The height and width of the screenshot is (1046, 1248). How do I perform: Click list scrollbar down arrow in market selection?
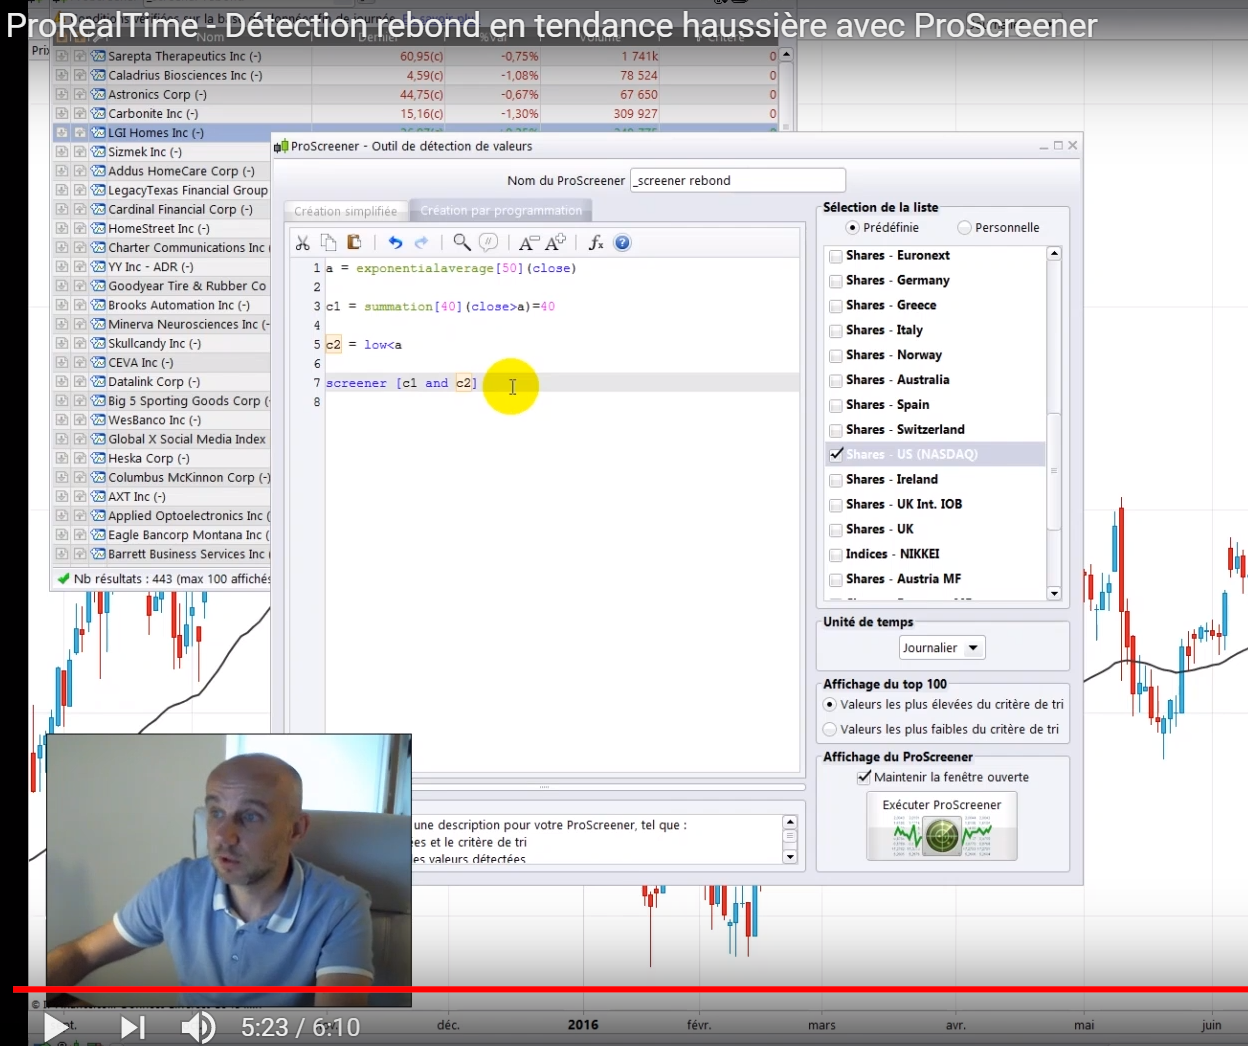tap(1054, 594)
